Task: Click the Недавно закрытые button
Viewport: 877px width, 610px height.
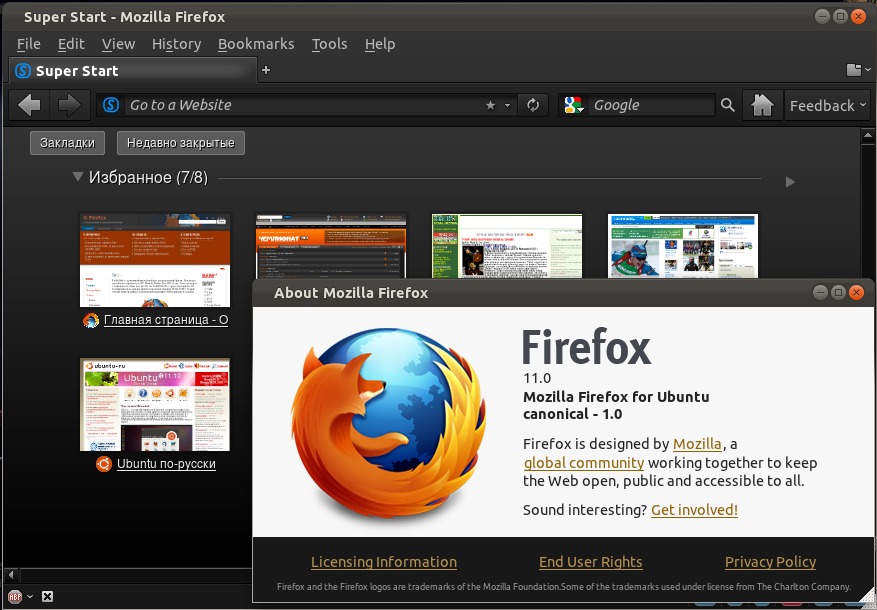Action: pos(181,143)
